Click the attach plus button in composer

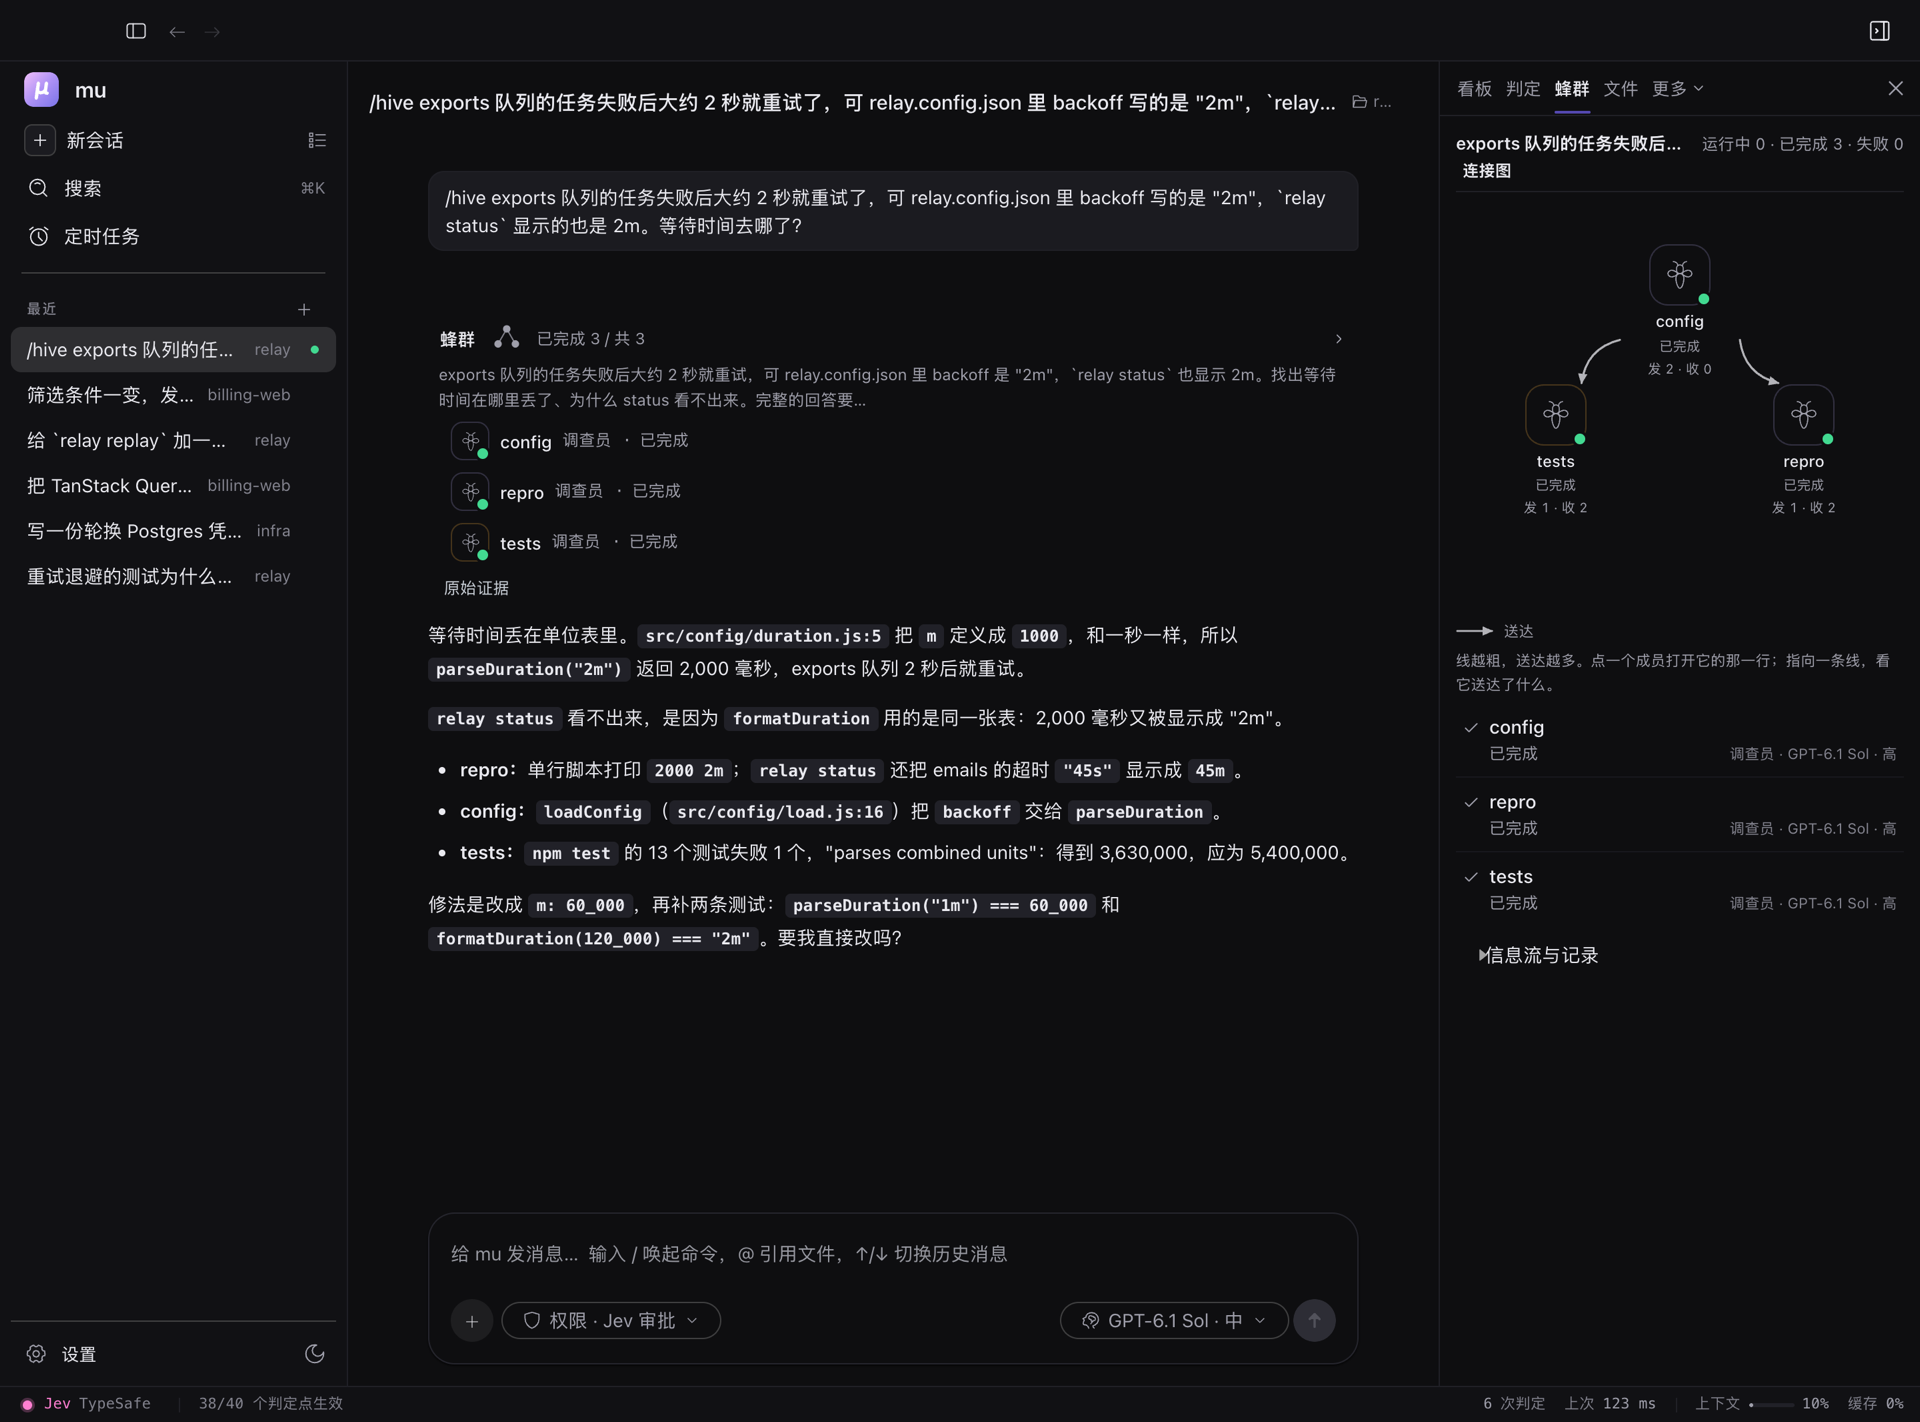click(472, 1321)
